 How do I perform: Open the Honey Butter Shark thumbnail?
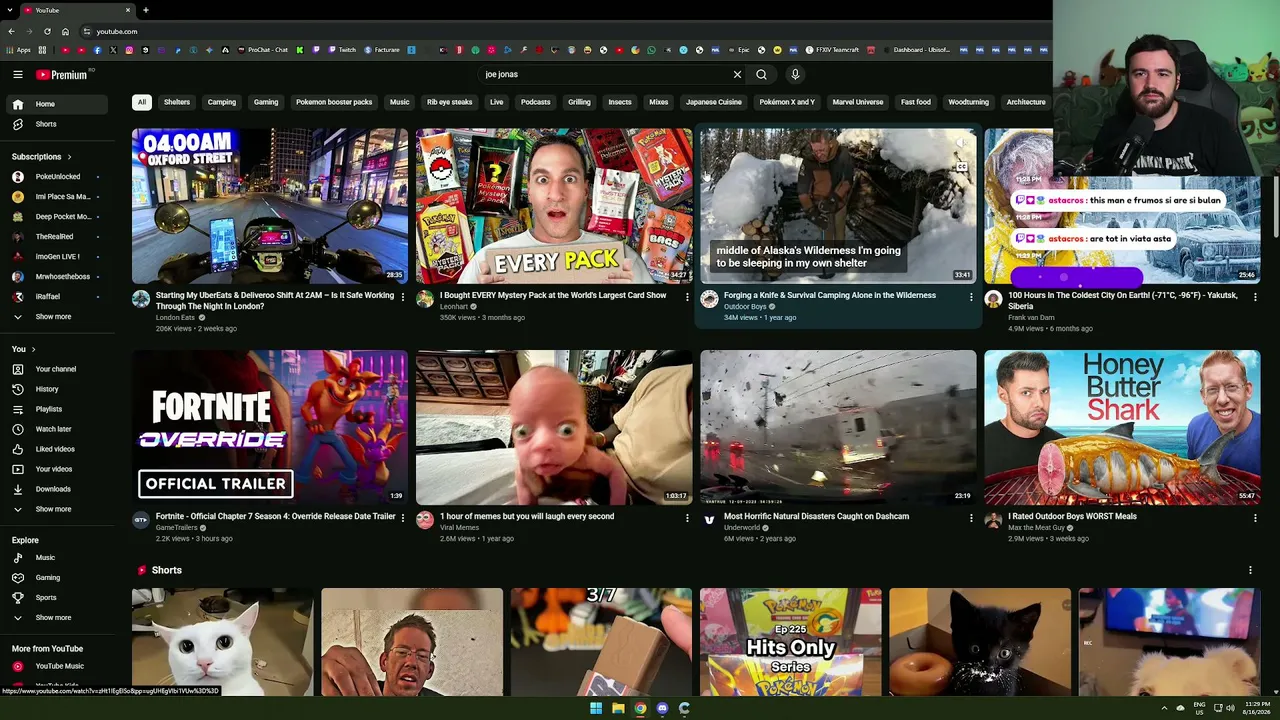click(x=1122, y=427)
